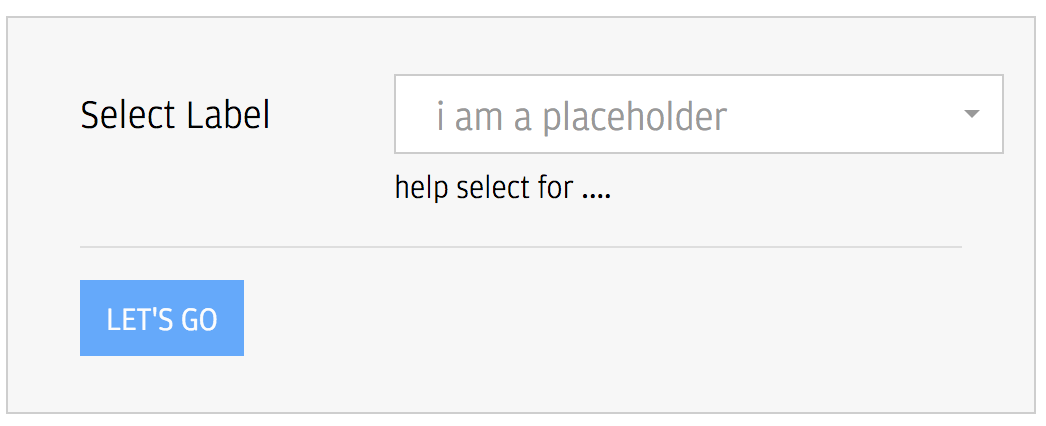Submit the form with LET'S GO

tap(162, 318)
